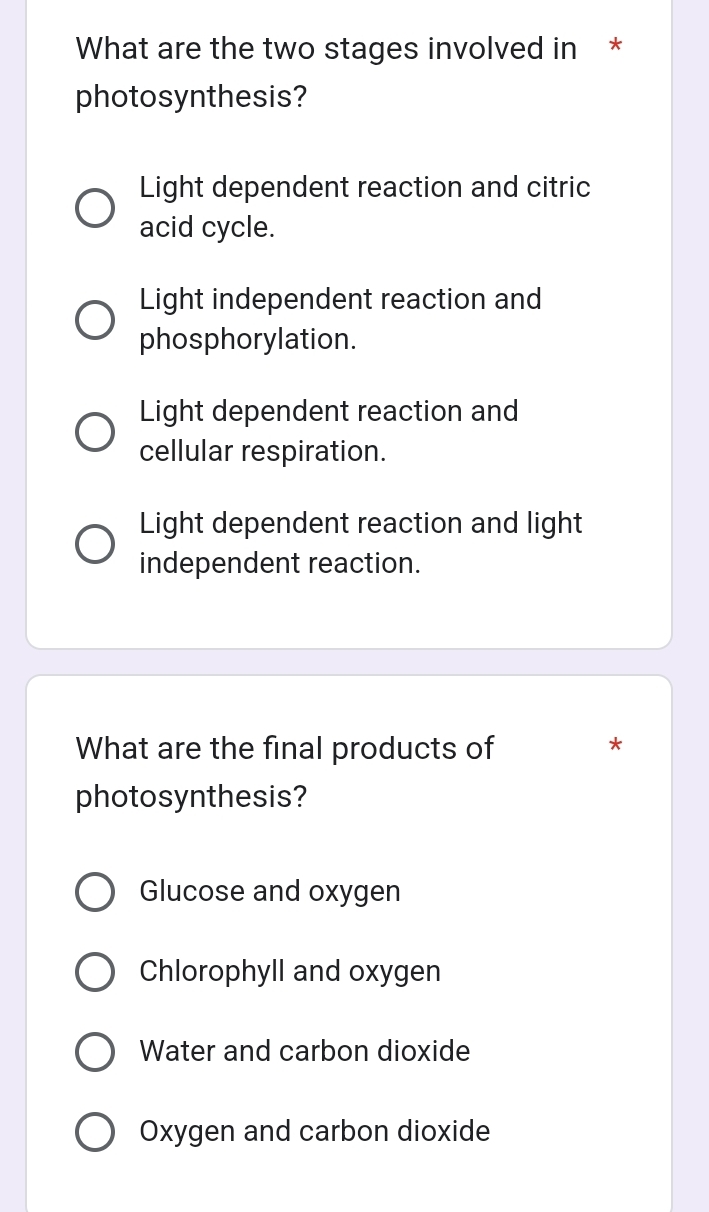Select 'Light dependent reaction and citric acid cycle'
709x1212 pixels.
(95, 207)
